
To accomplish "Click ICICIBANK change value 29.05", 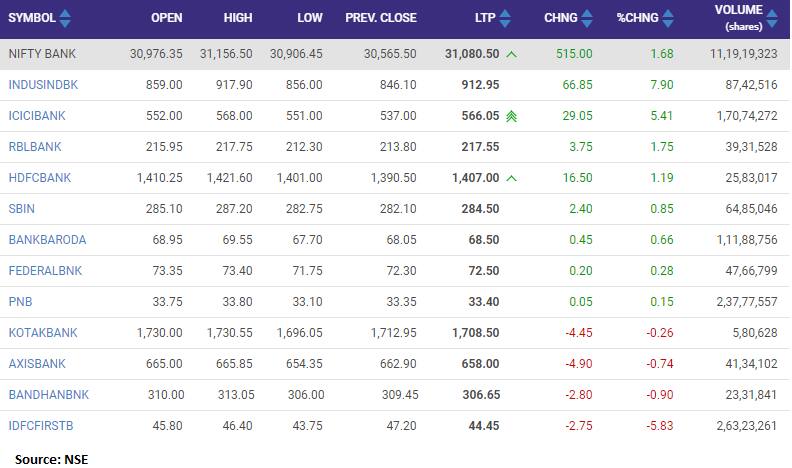I will point(577,116).
